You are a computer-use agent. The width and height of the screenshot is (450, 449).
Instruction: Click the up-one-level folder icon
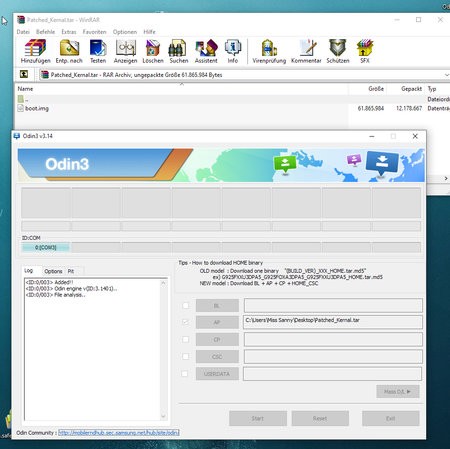pyautogui.click(x=24, y=74)
